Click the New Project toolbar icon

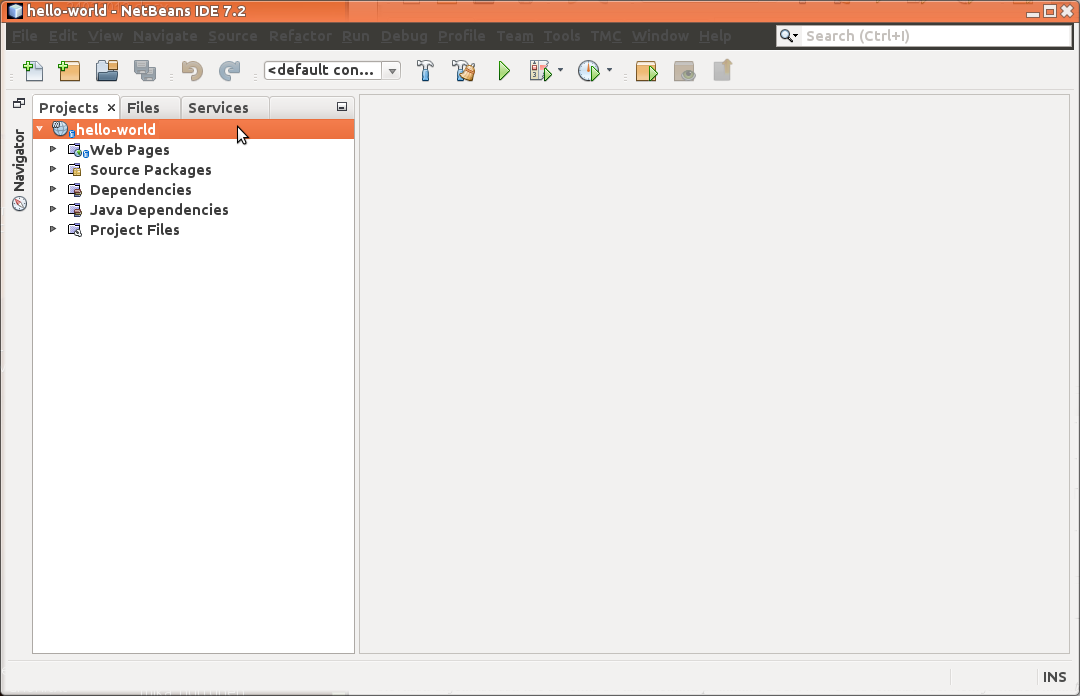[69, 71]
